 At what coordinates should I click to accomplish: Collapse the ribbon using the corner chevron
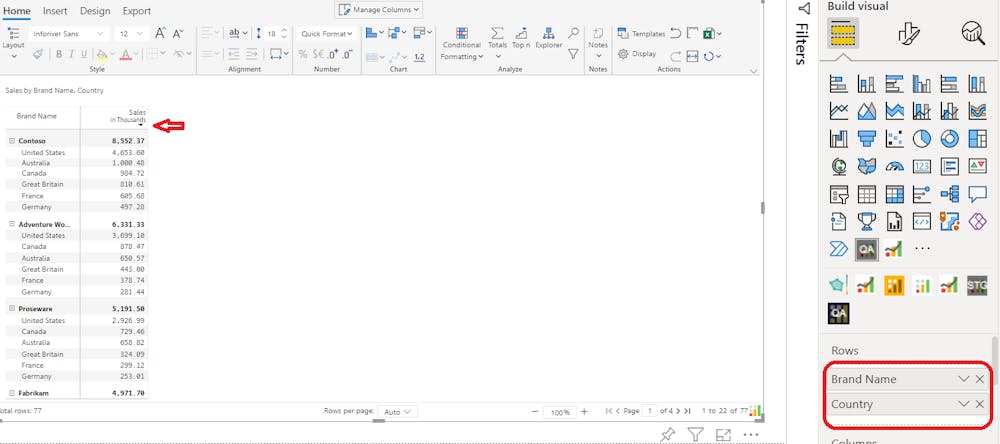click(x=754, y=71)
